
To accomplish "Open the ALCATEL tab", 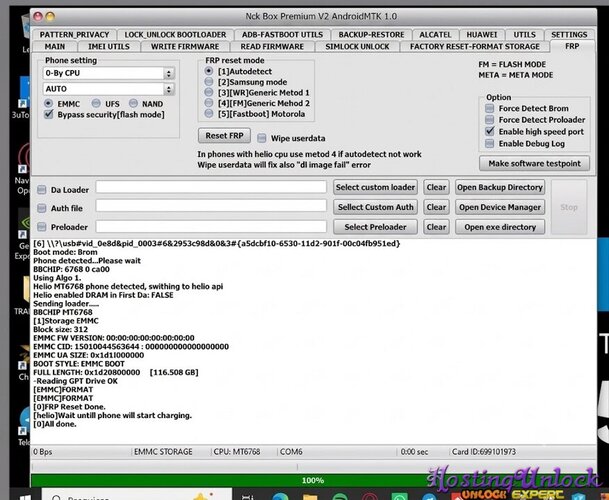I will pos(435,35).
